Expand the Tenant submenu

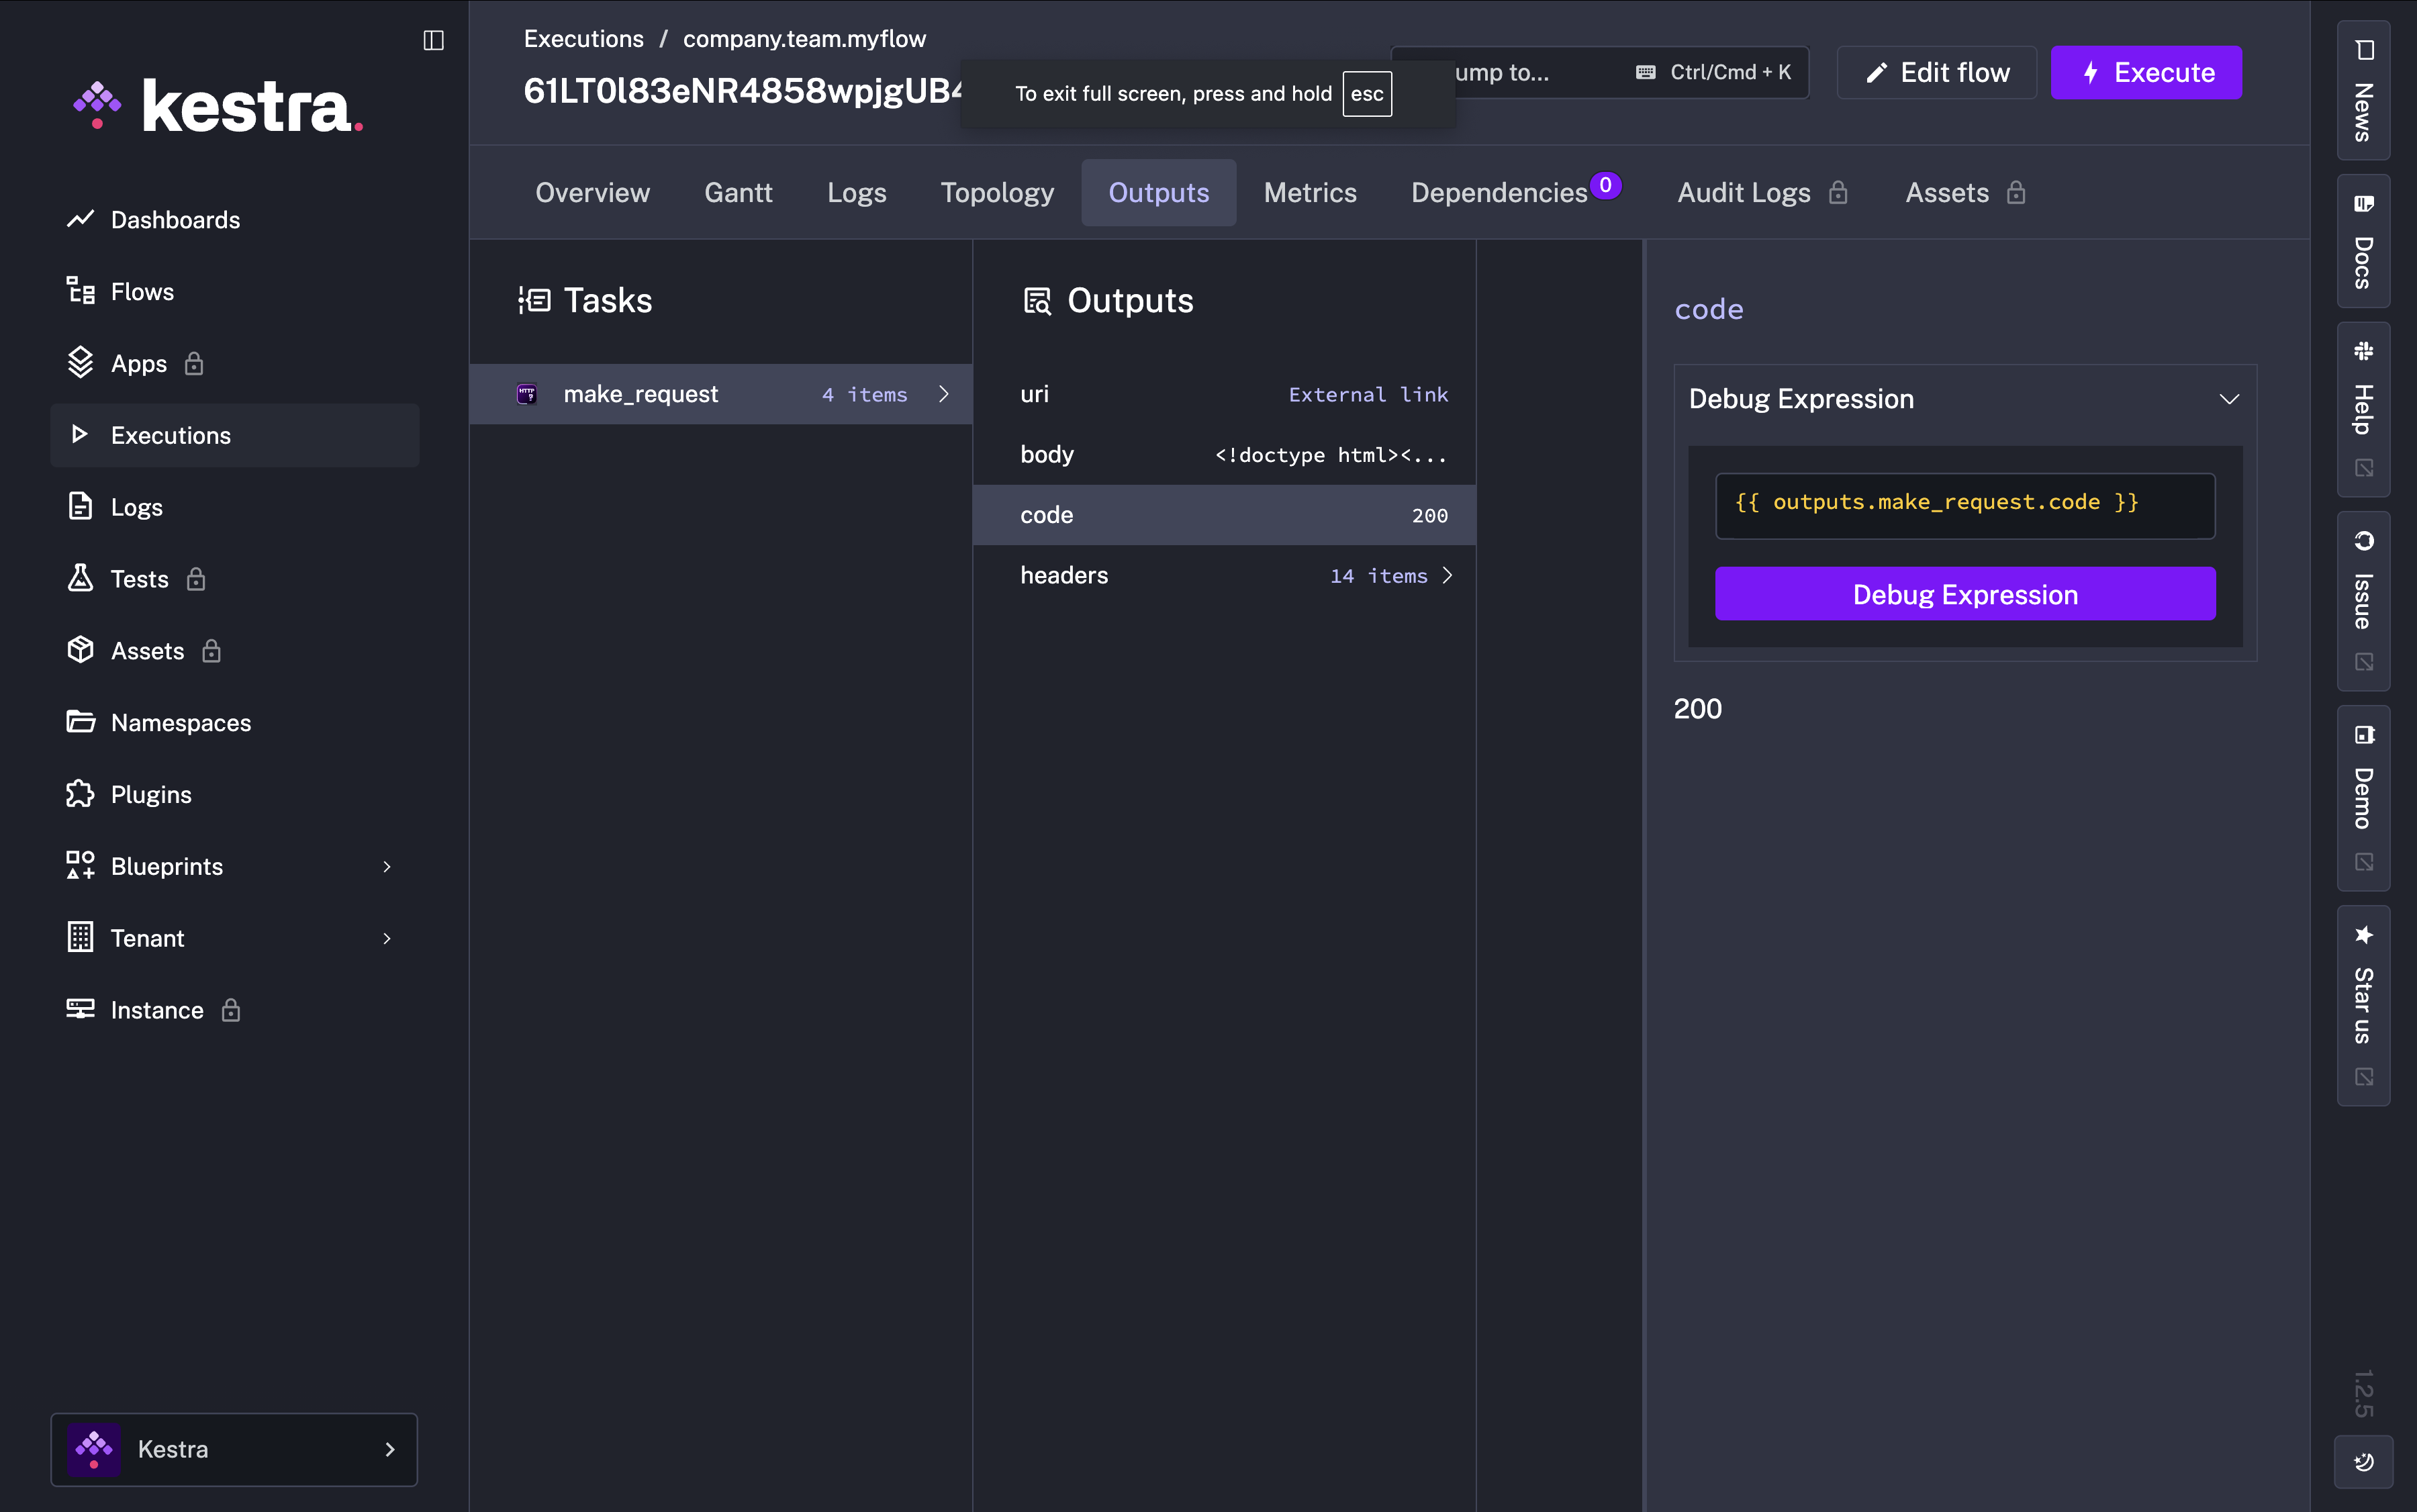tap(386, 939)
